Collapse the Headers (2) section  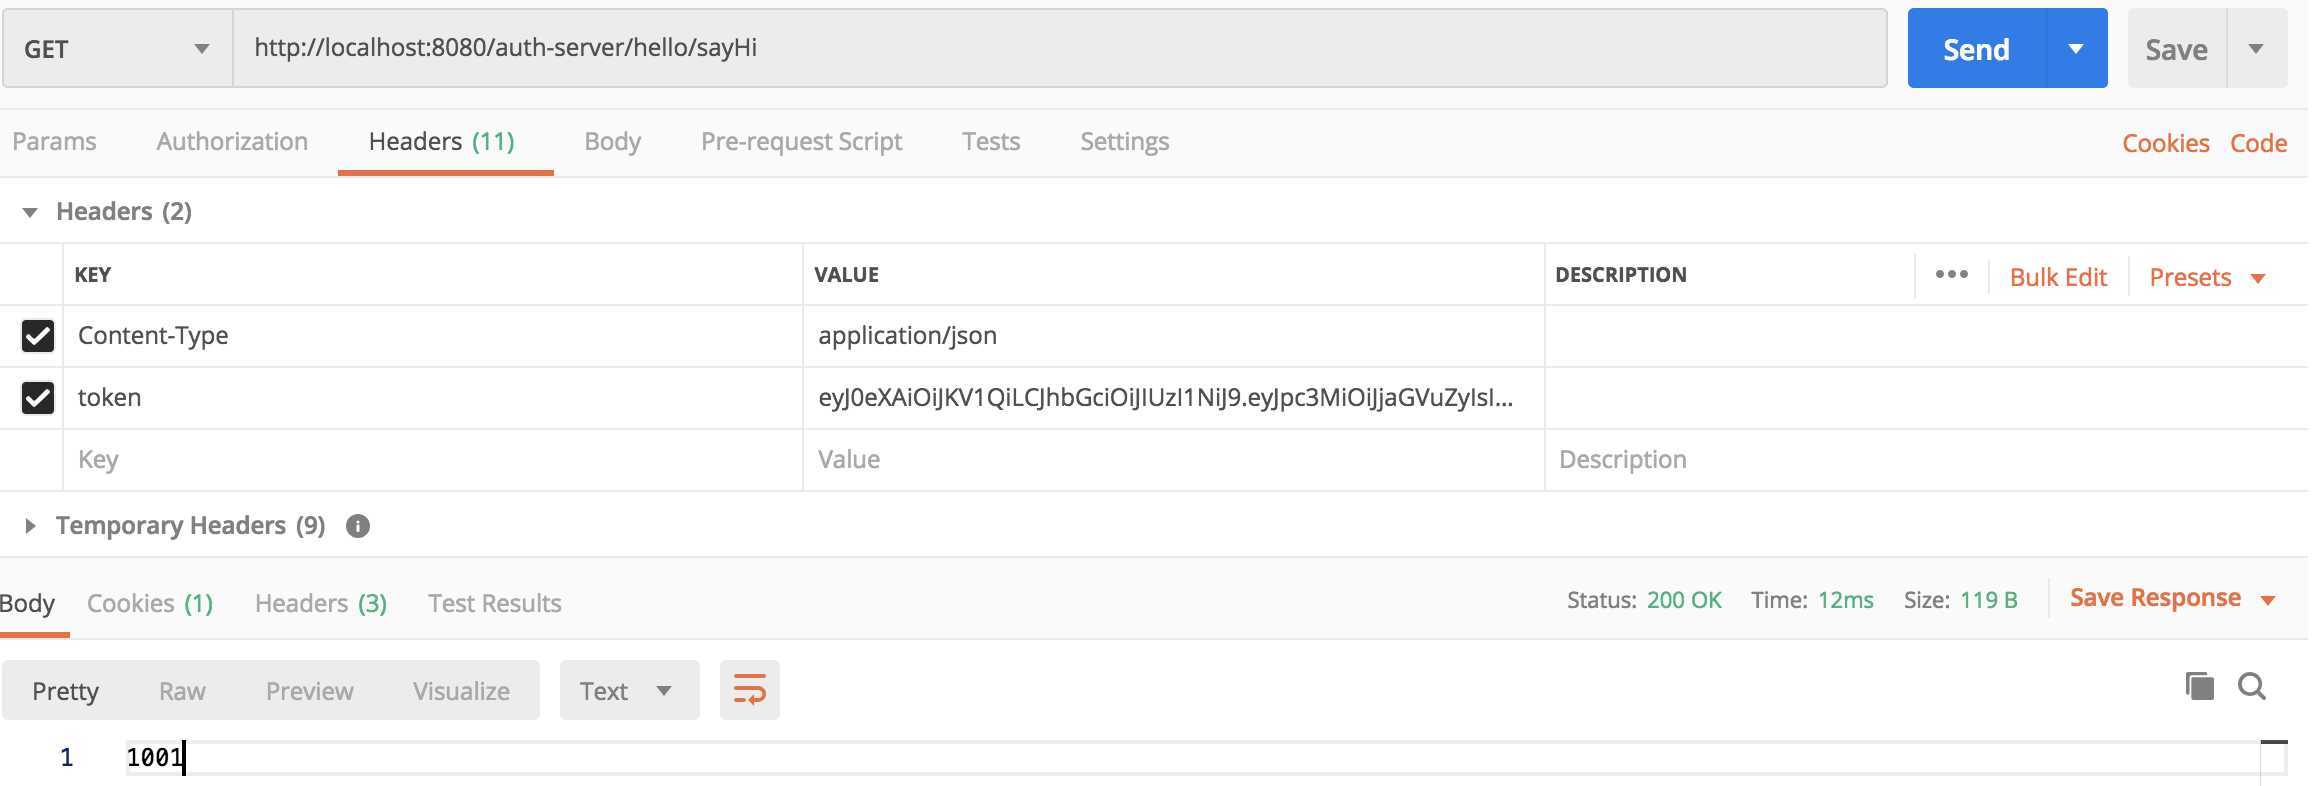30,212
